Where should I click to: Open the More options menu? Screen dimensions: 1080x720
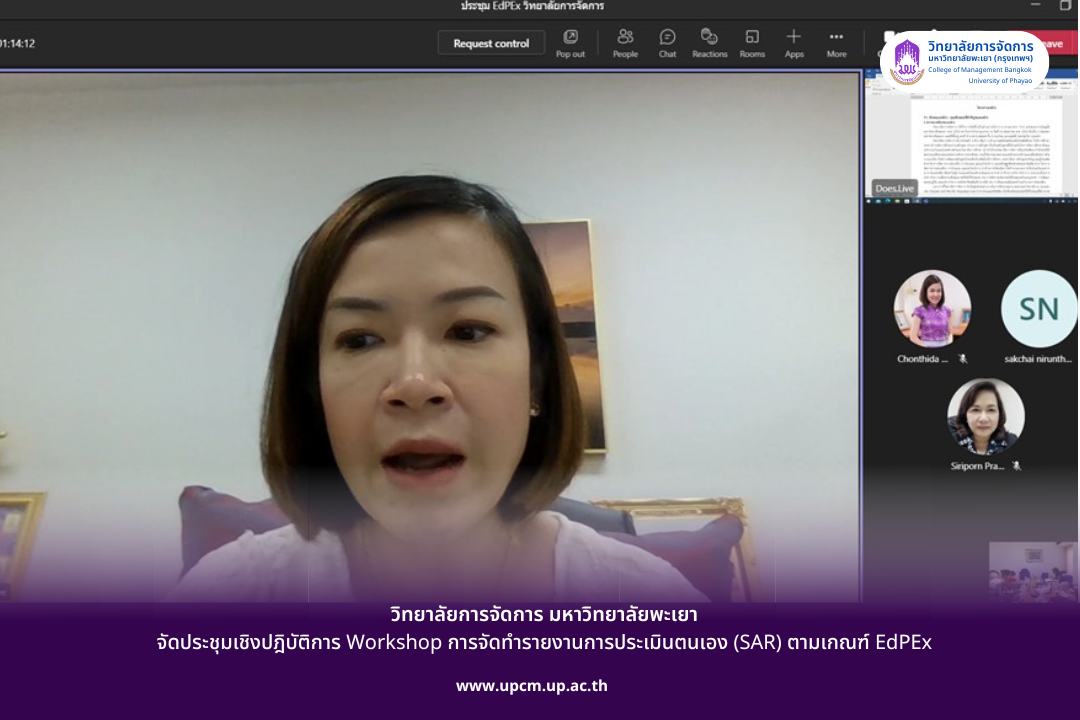click(836, 43)
